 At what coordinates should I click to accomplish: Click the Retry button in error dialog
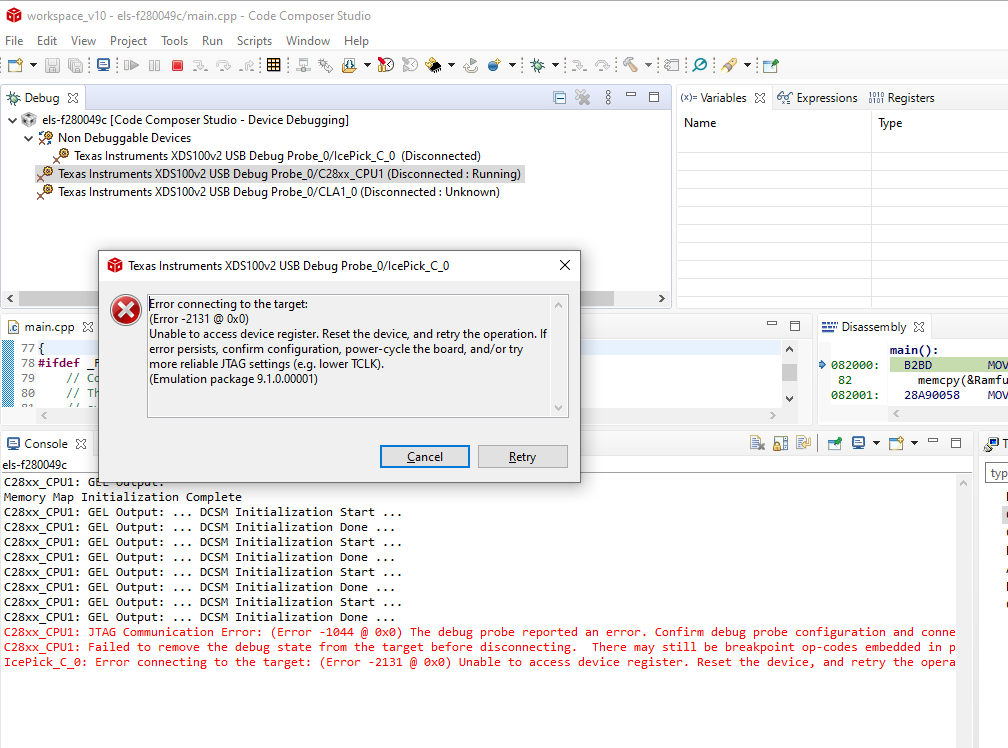[x=523, y=457]
